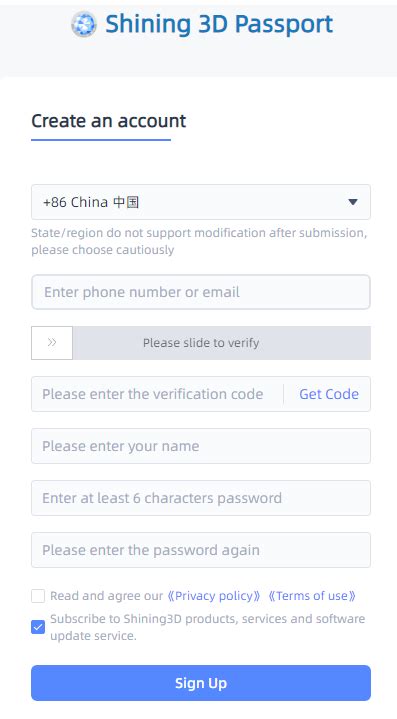Viewport: 397px width, 719px height.
Task: Open the Privacy policy link
Action: pyautogui.click(x=214, y=596)
